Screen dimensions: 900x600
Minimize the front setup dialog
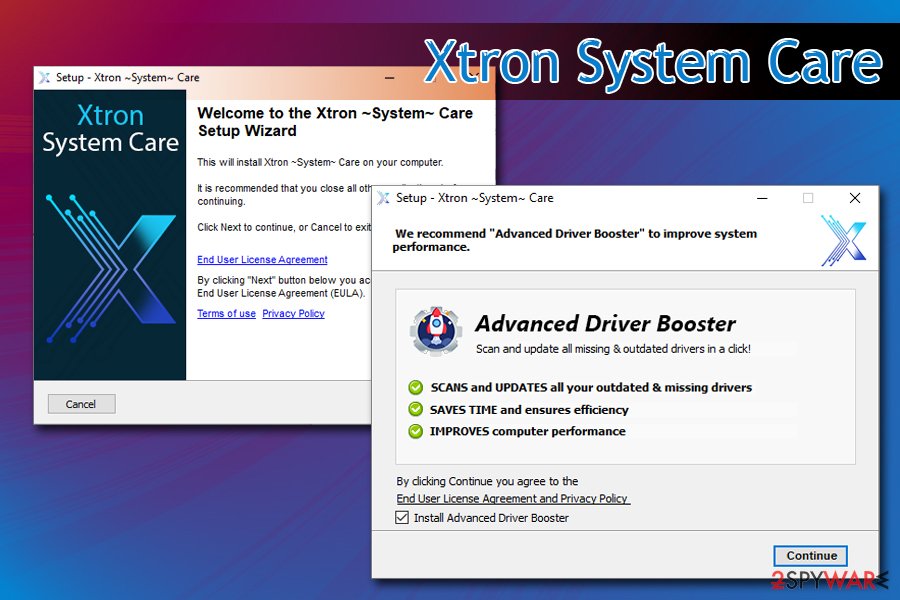coord(762,198)
